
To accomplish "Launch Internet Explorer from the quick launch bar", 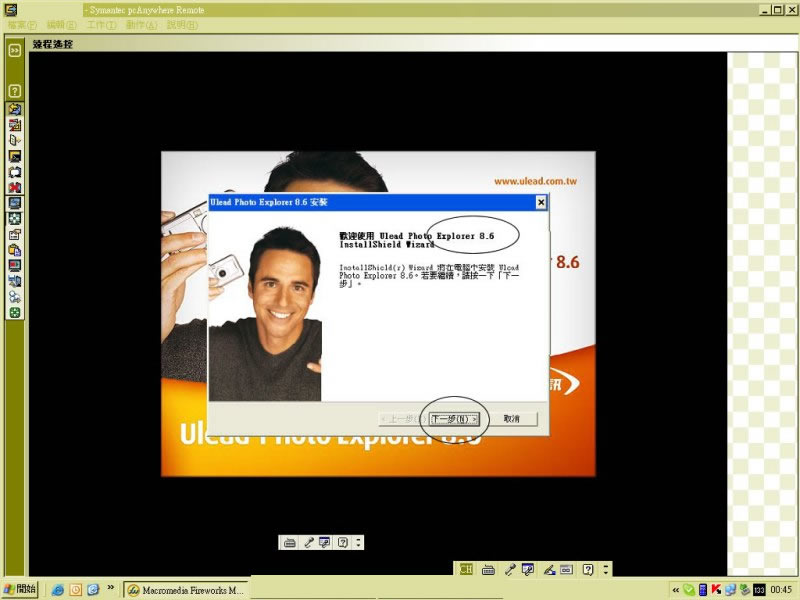I will point(58,590).
